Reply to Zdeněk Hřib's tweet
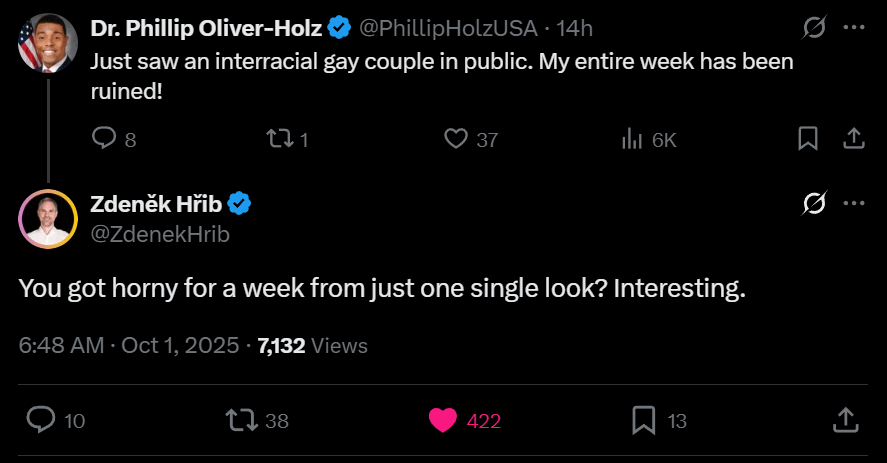 pyautogui.click(x=40, y=420)
